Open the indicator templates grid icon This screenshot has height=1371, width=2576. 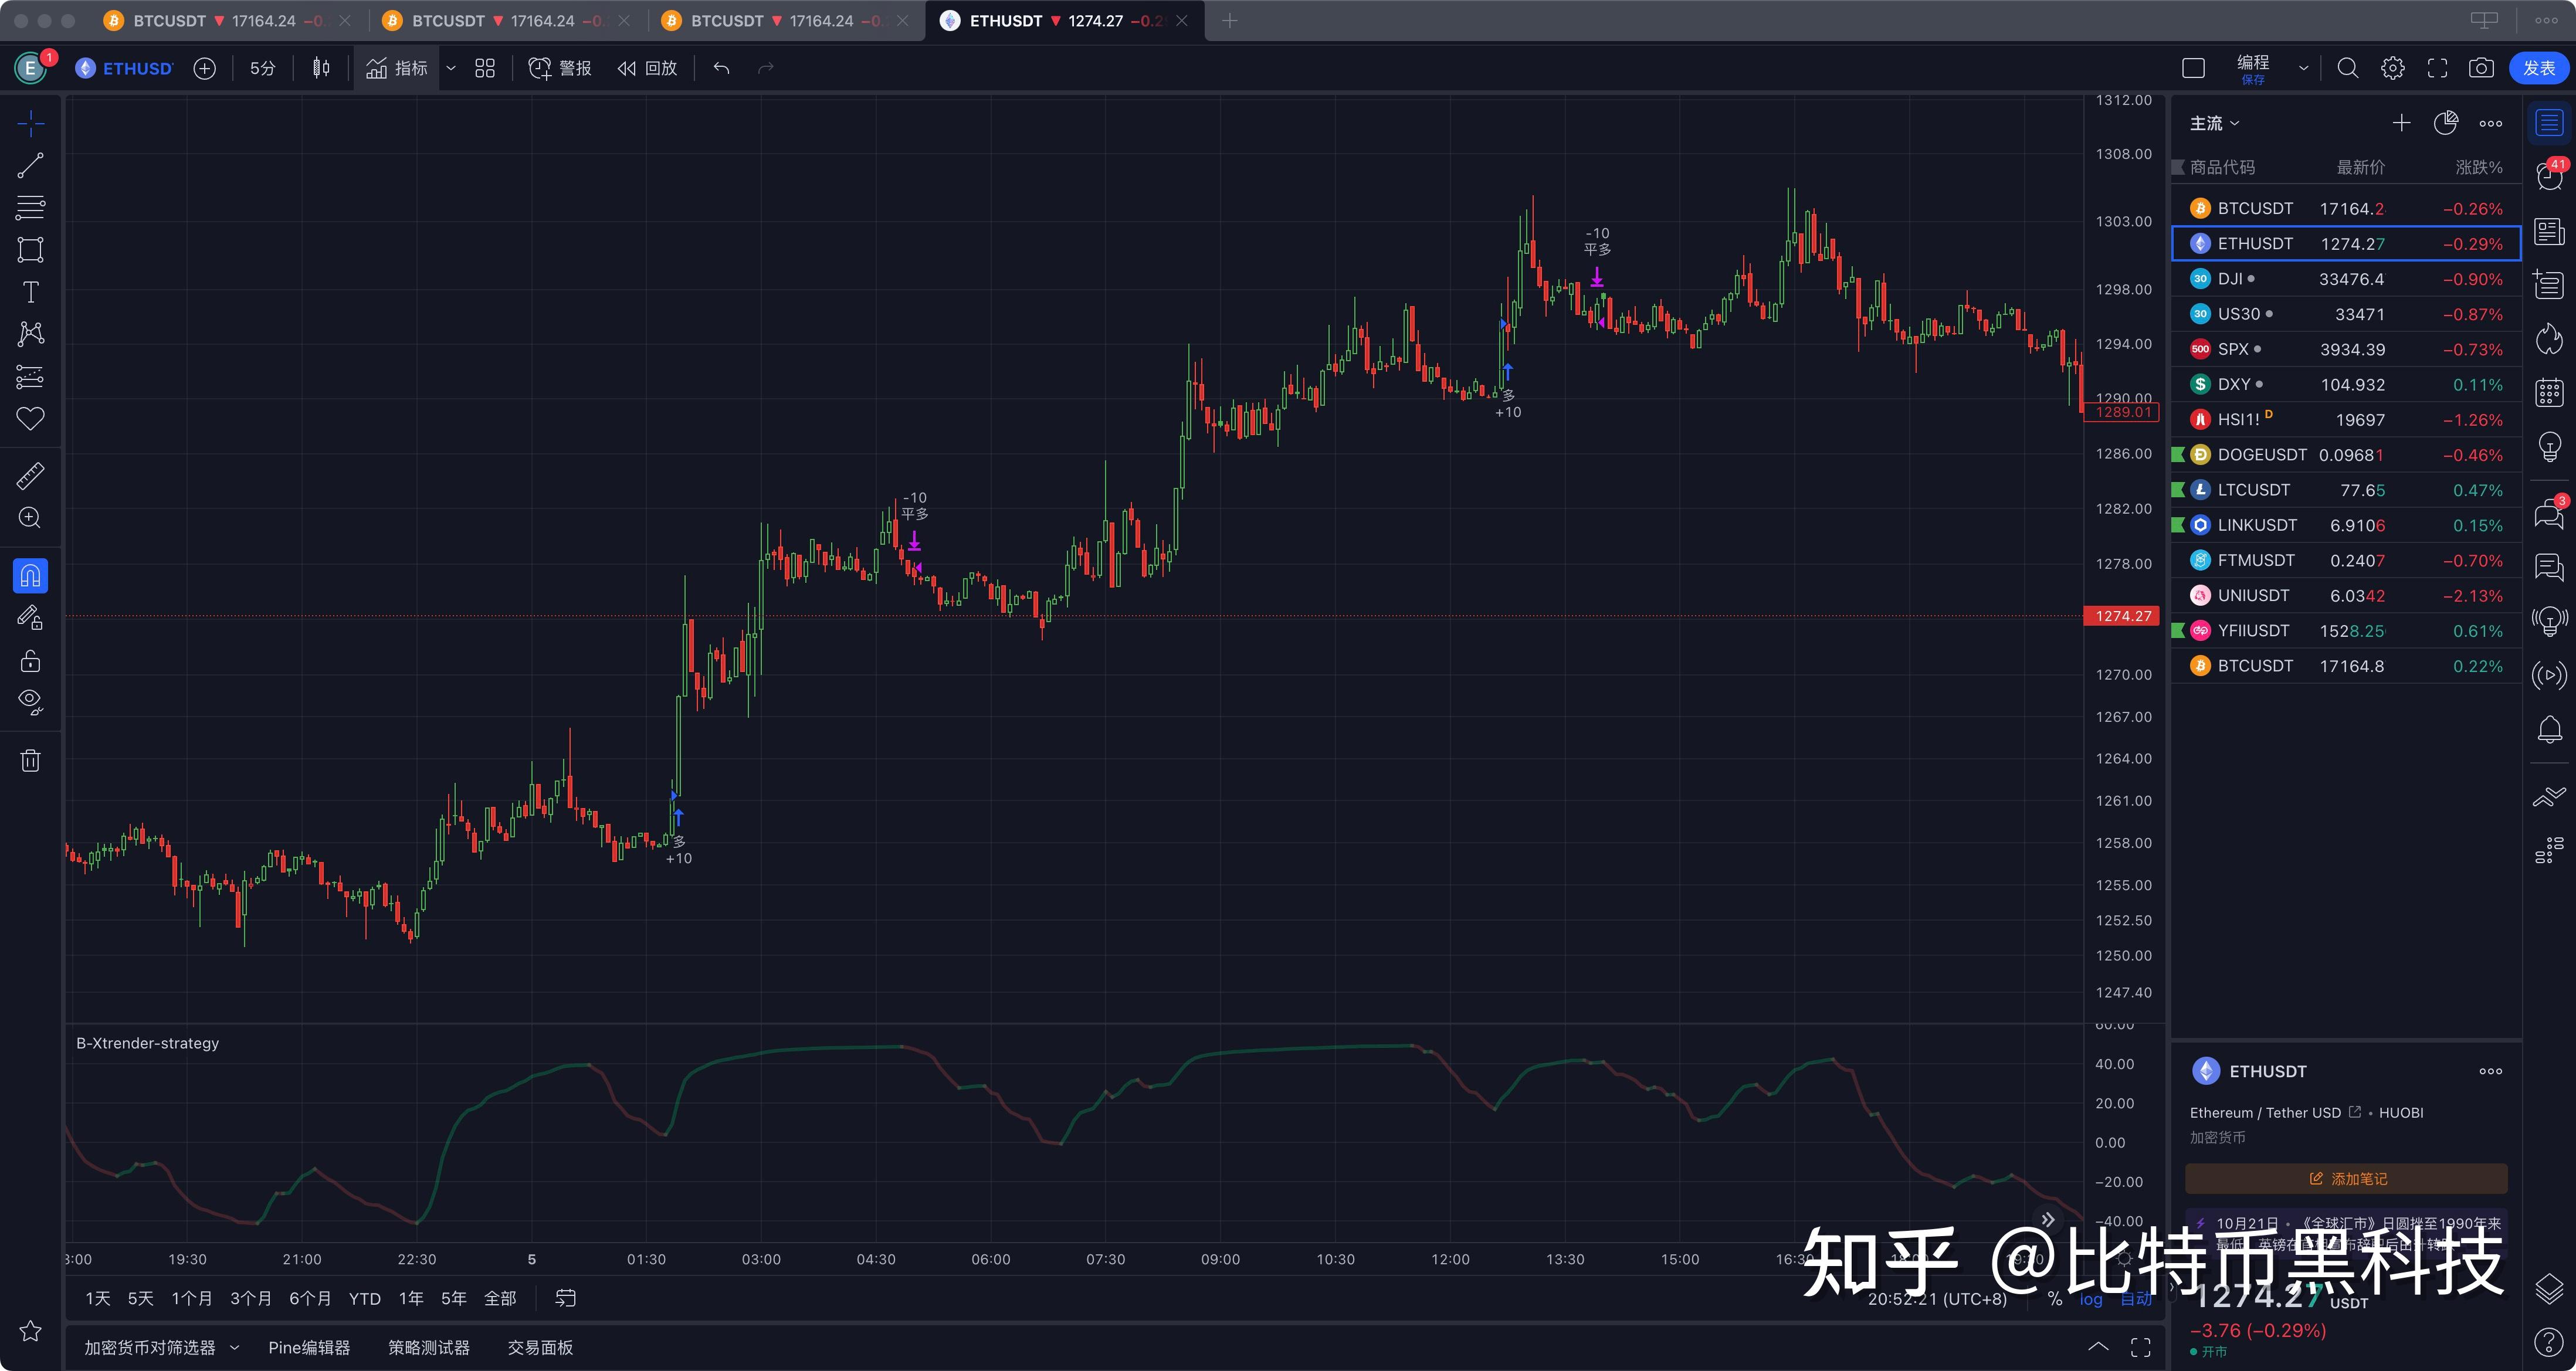pos(485,68)
